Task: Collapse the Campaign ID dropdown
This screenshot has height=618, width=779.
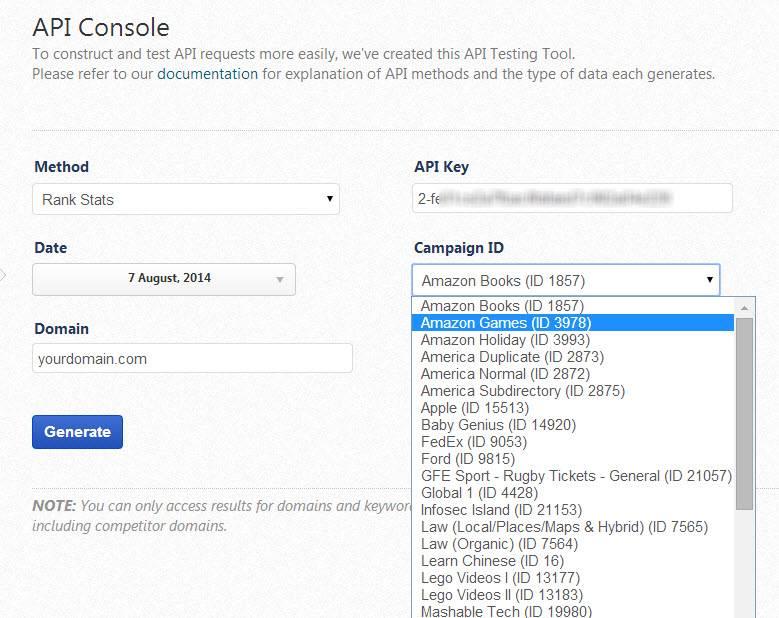Action: 565,280
